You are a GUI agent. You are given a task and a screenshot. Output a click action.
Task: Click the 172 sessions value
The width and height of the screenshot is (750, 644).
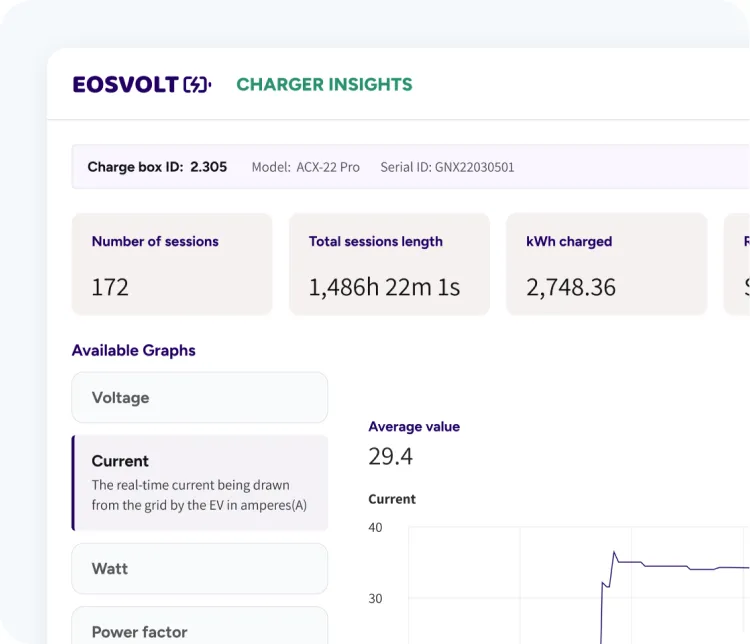click(110, 287)
